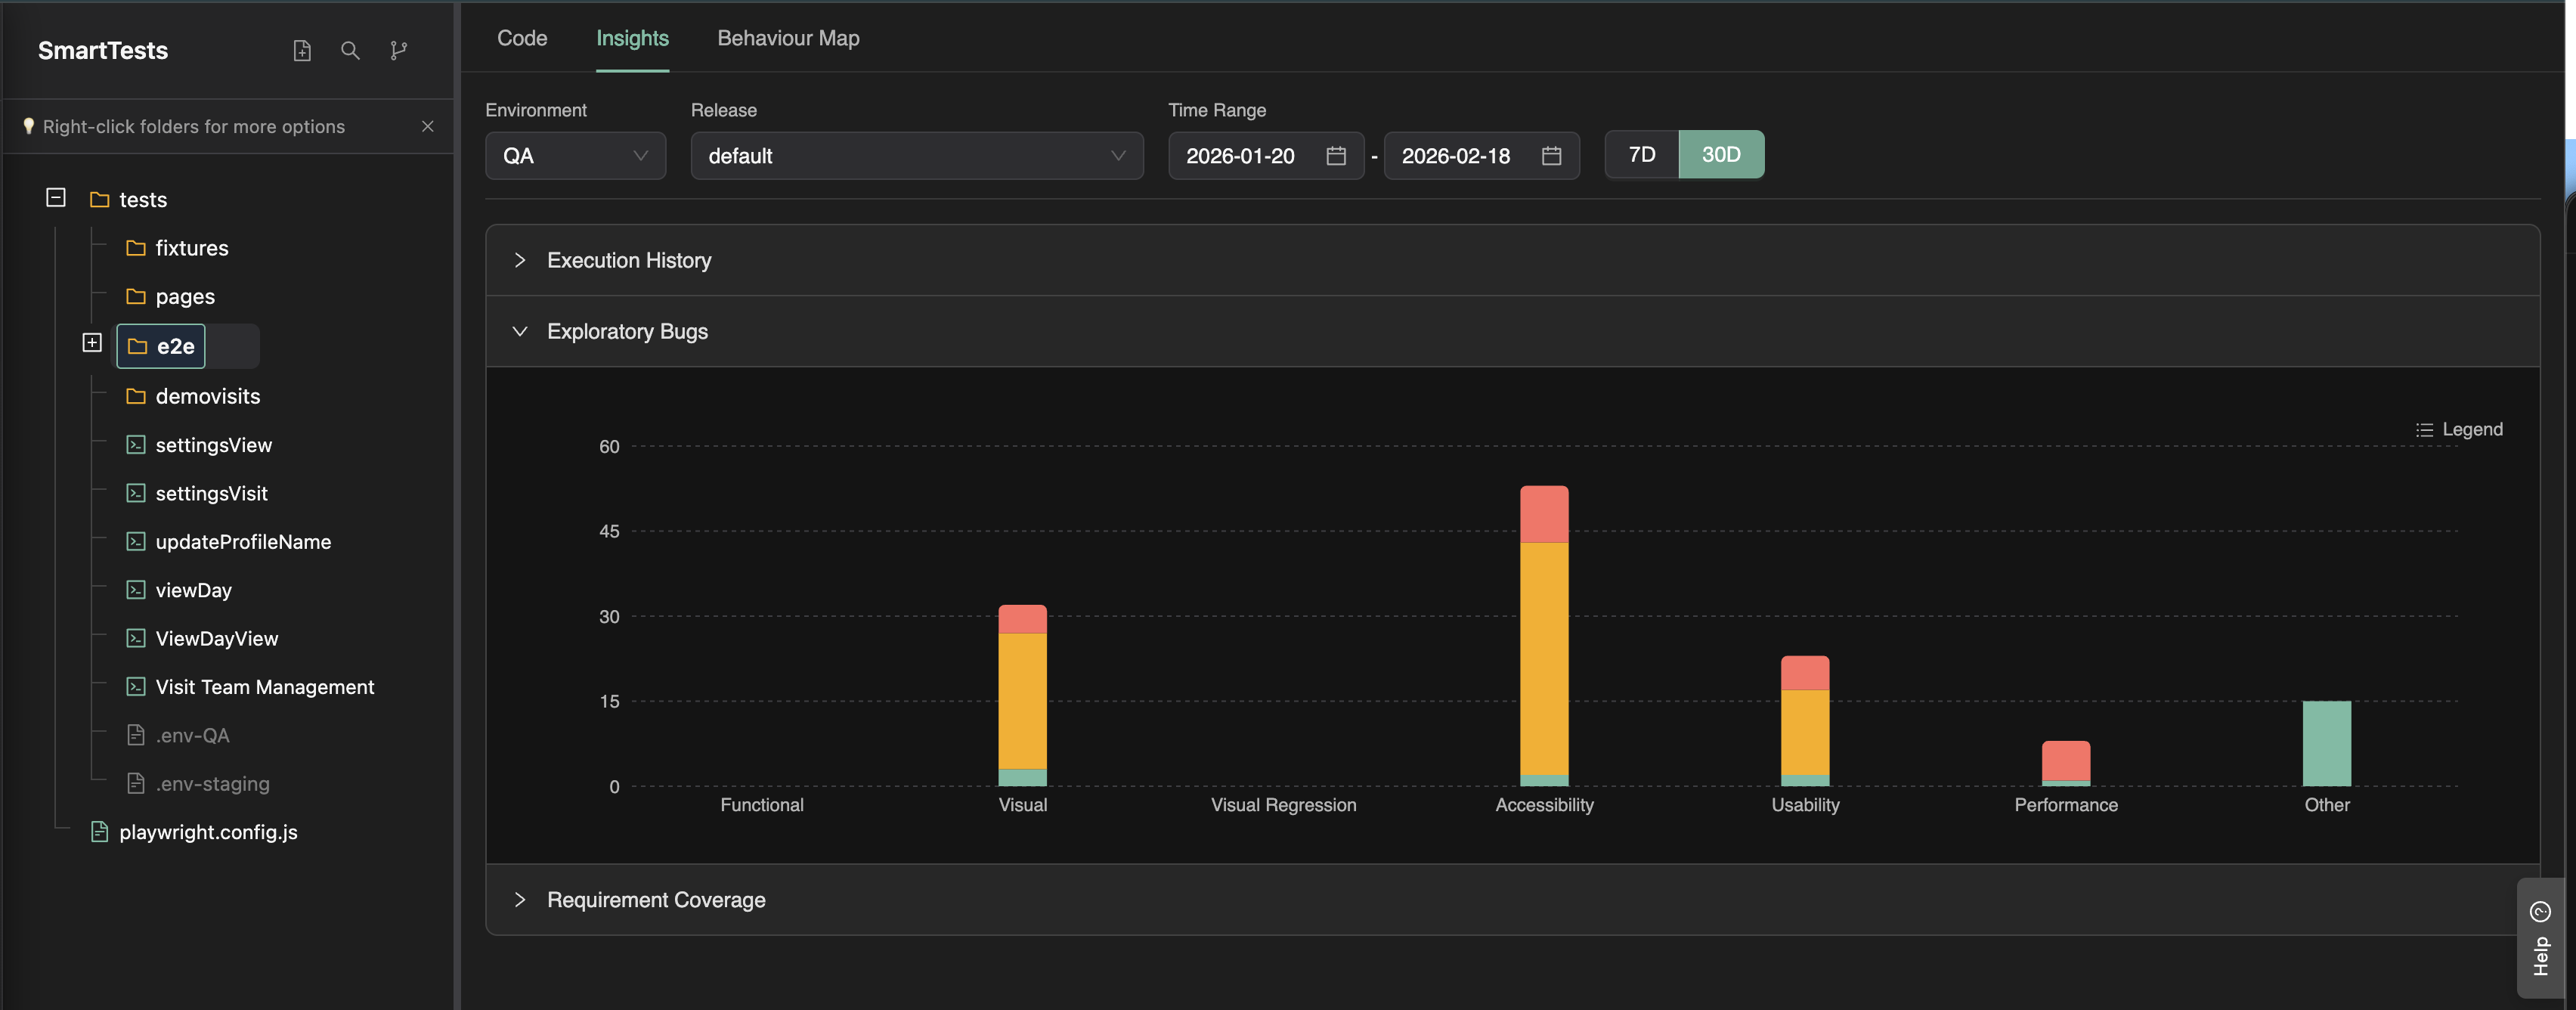This screenshot has height=1010, width=2576.
Task: Switch to the Behaviour Map tab
Action: (788, 38)
